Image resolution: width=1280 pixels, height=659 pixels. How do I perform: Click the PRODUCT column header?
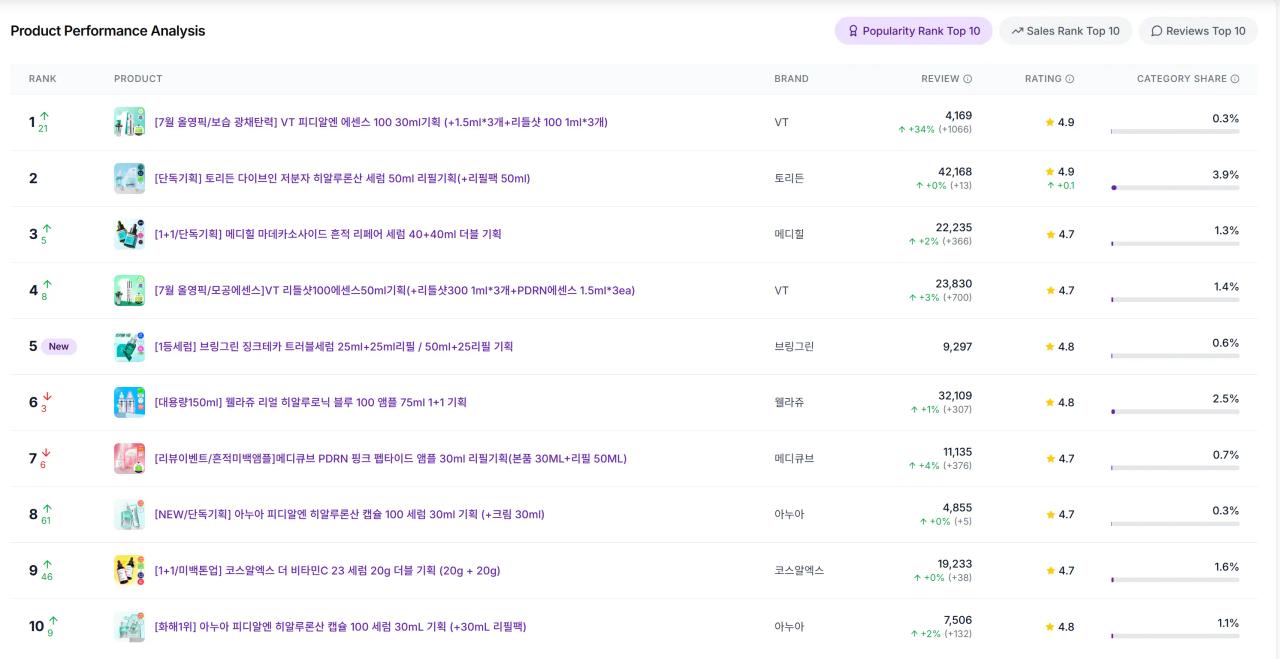138,79
